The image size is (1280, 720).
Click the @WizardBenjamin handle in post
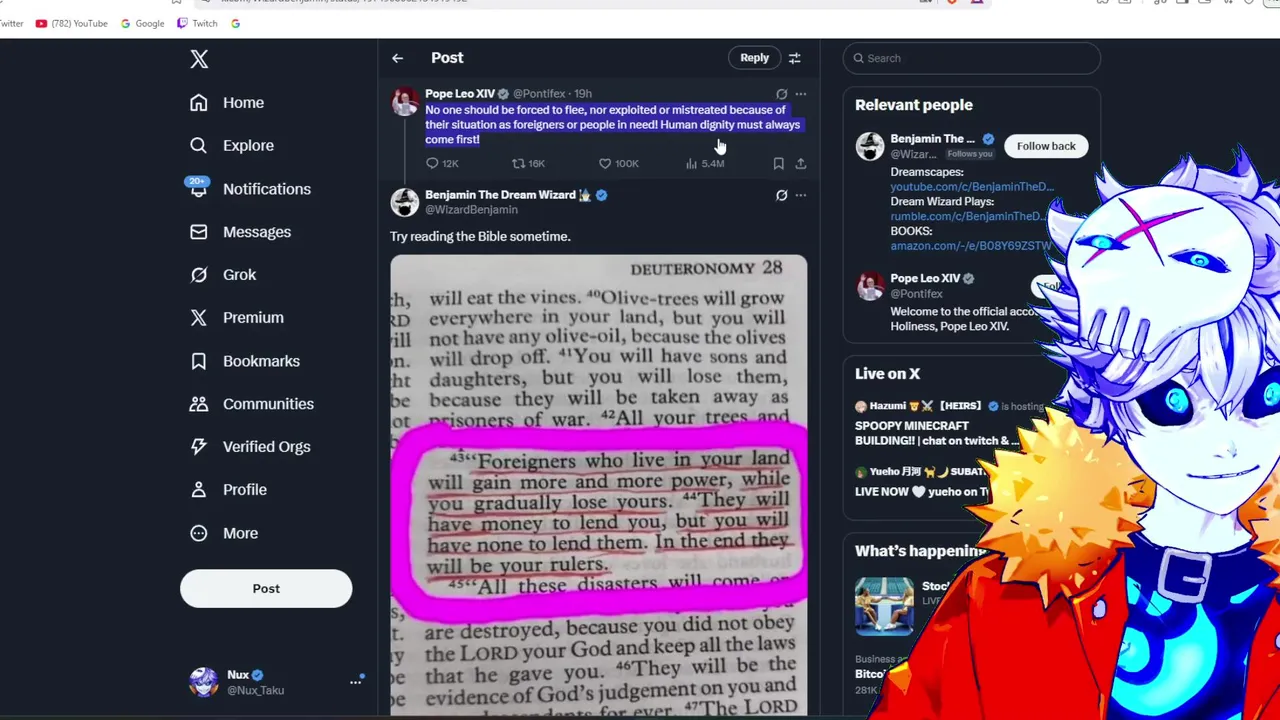471,210
